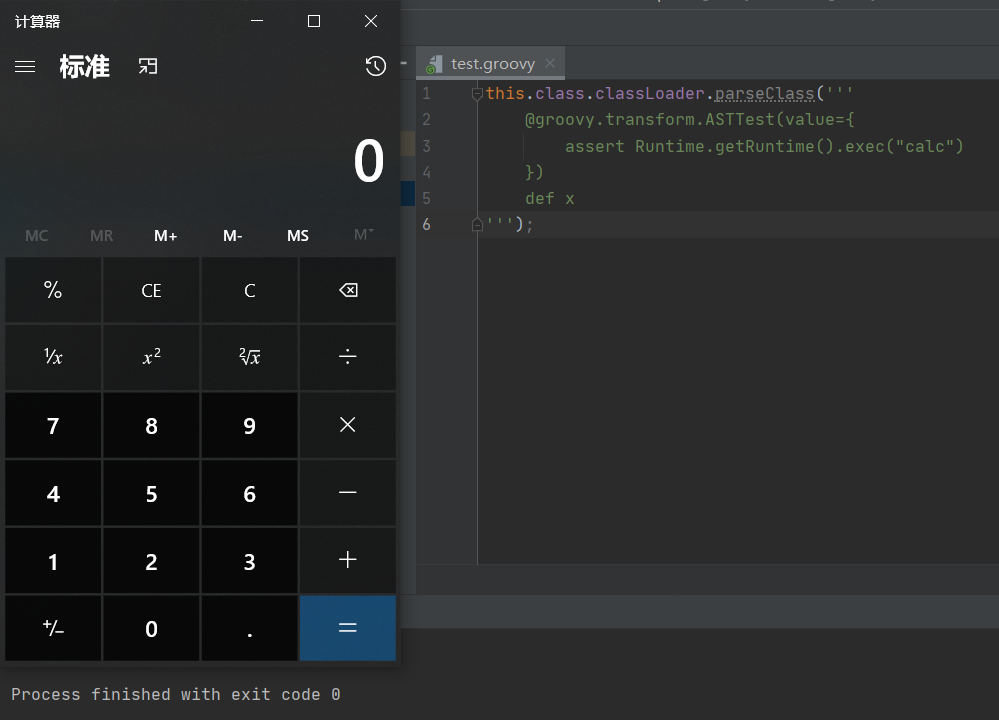The image size is (999, 720).
Task: Click the keep-on-top window icon
Action: tap(148, 67)
